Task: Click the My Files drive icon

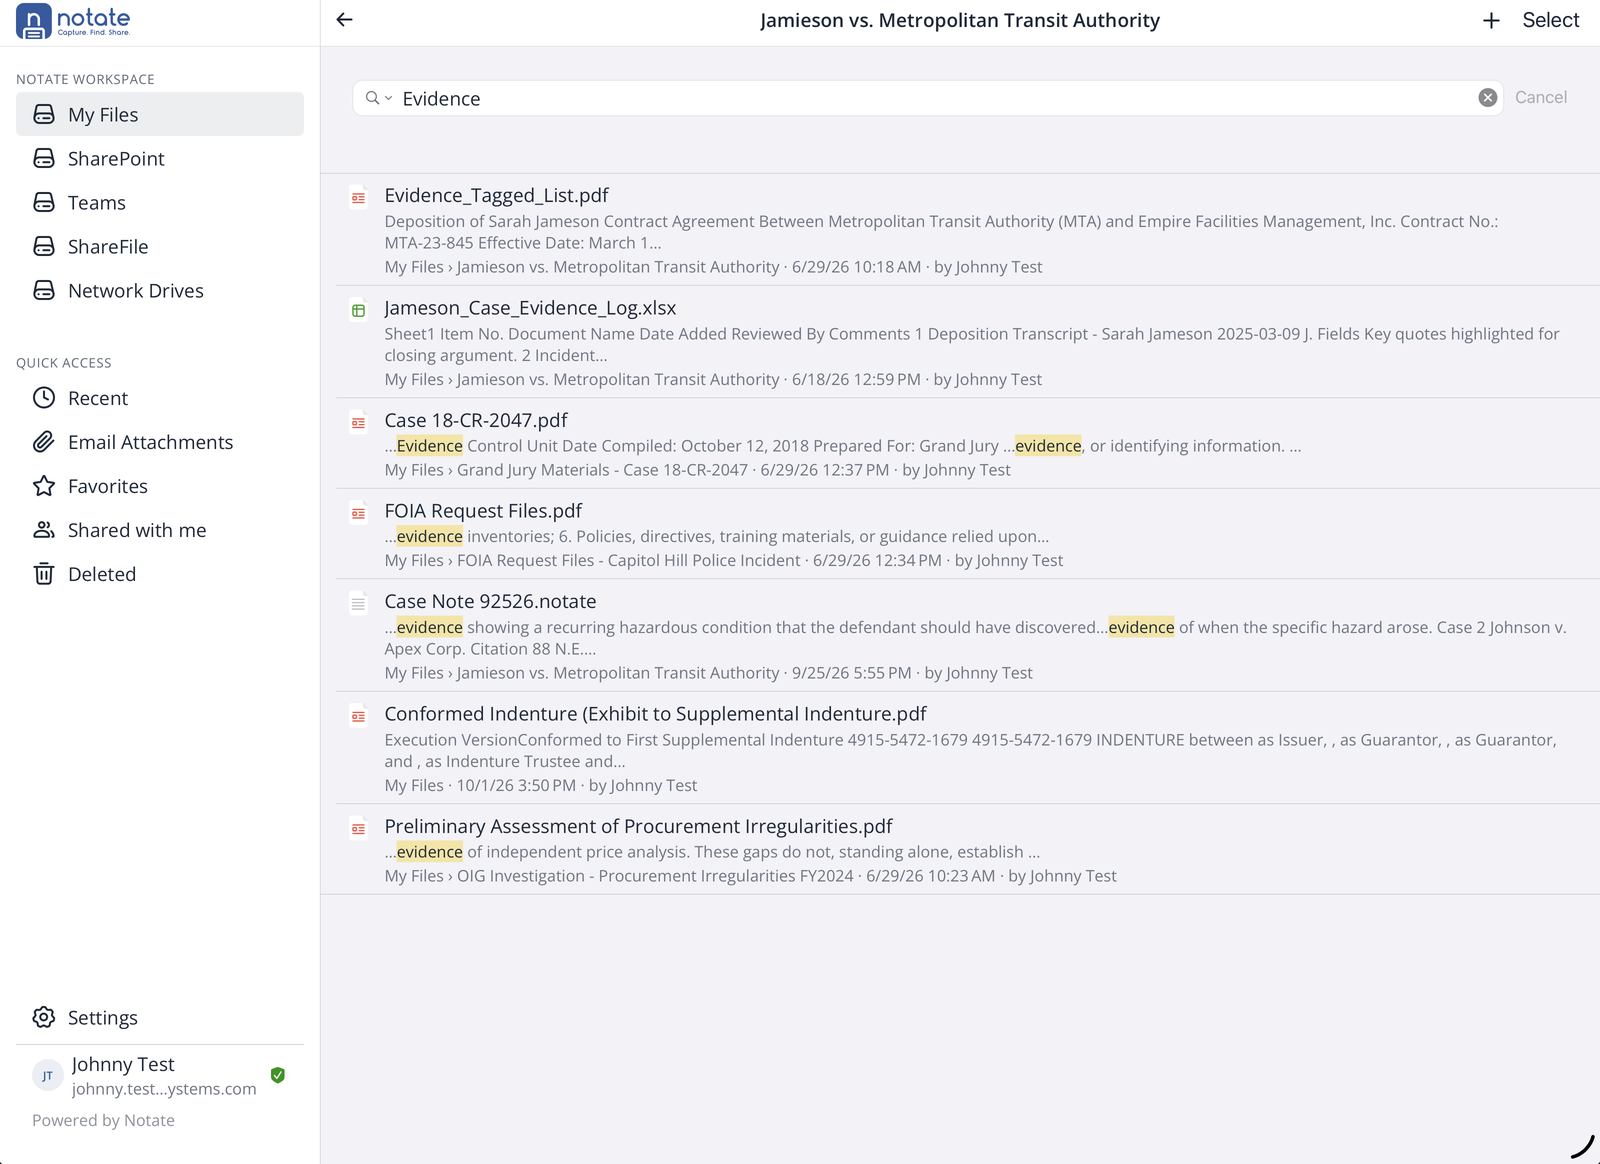Action: 44,114
